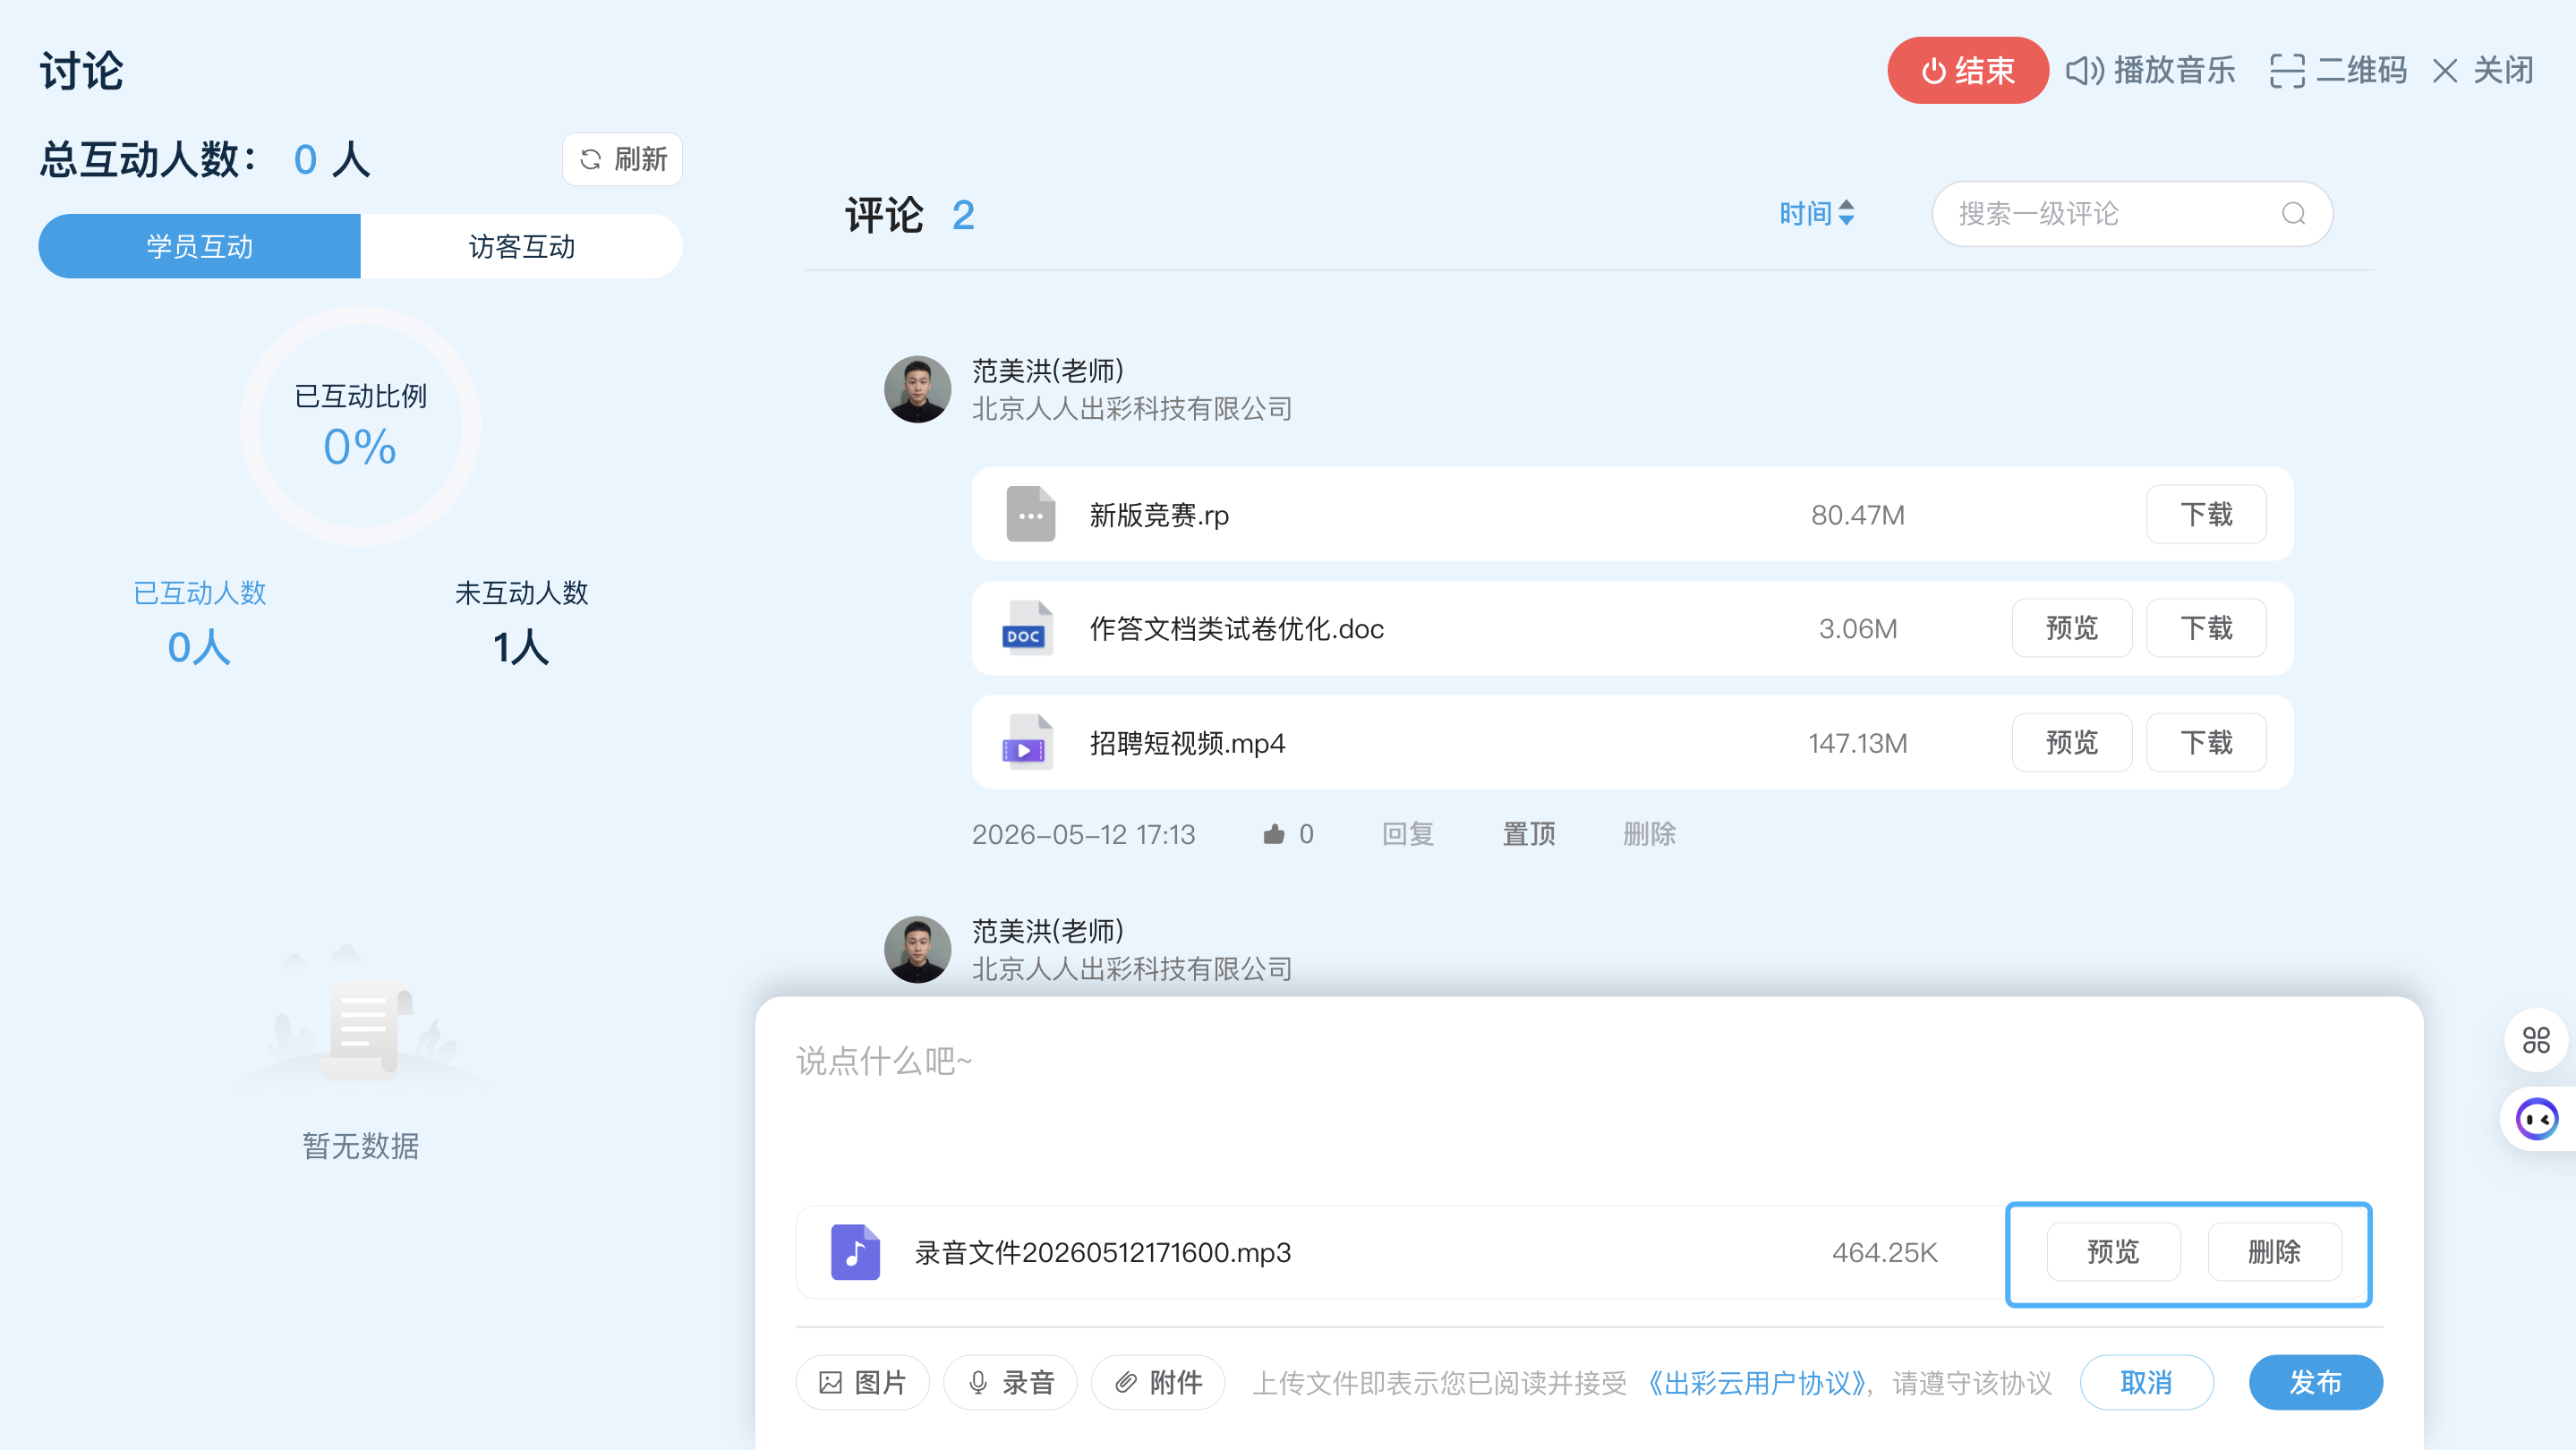Click the 已互动人数 label
This screenshot has height=1450, width=2576.
199,592
